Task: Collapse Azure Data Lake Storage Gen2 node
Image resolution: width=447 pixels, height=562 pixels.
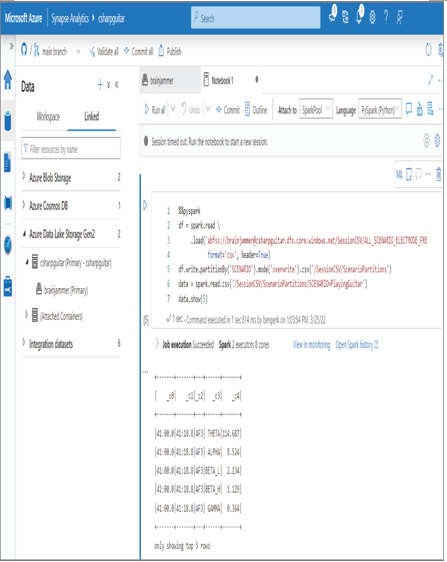Action: 24,233
